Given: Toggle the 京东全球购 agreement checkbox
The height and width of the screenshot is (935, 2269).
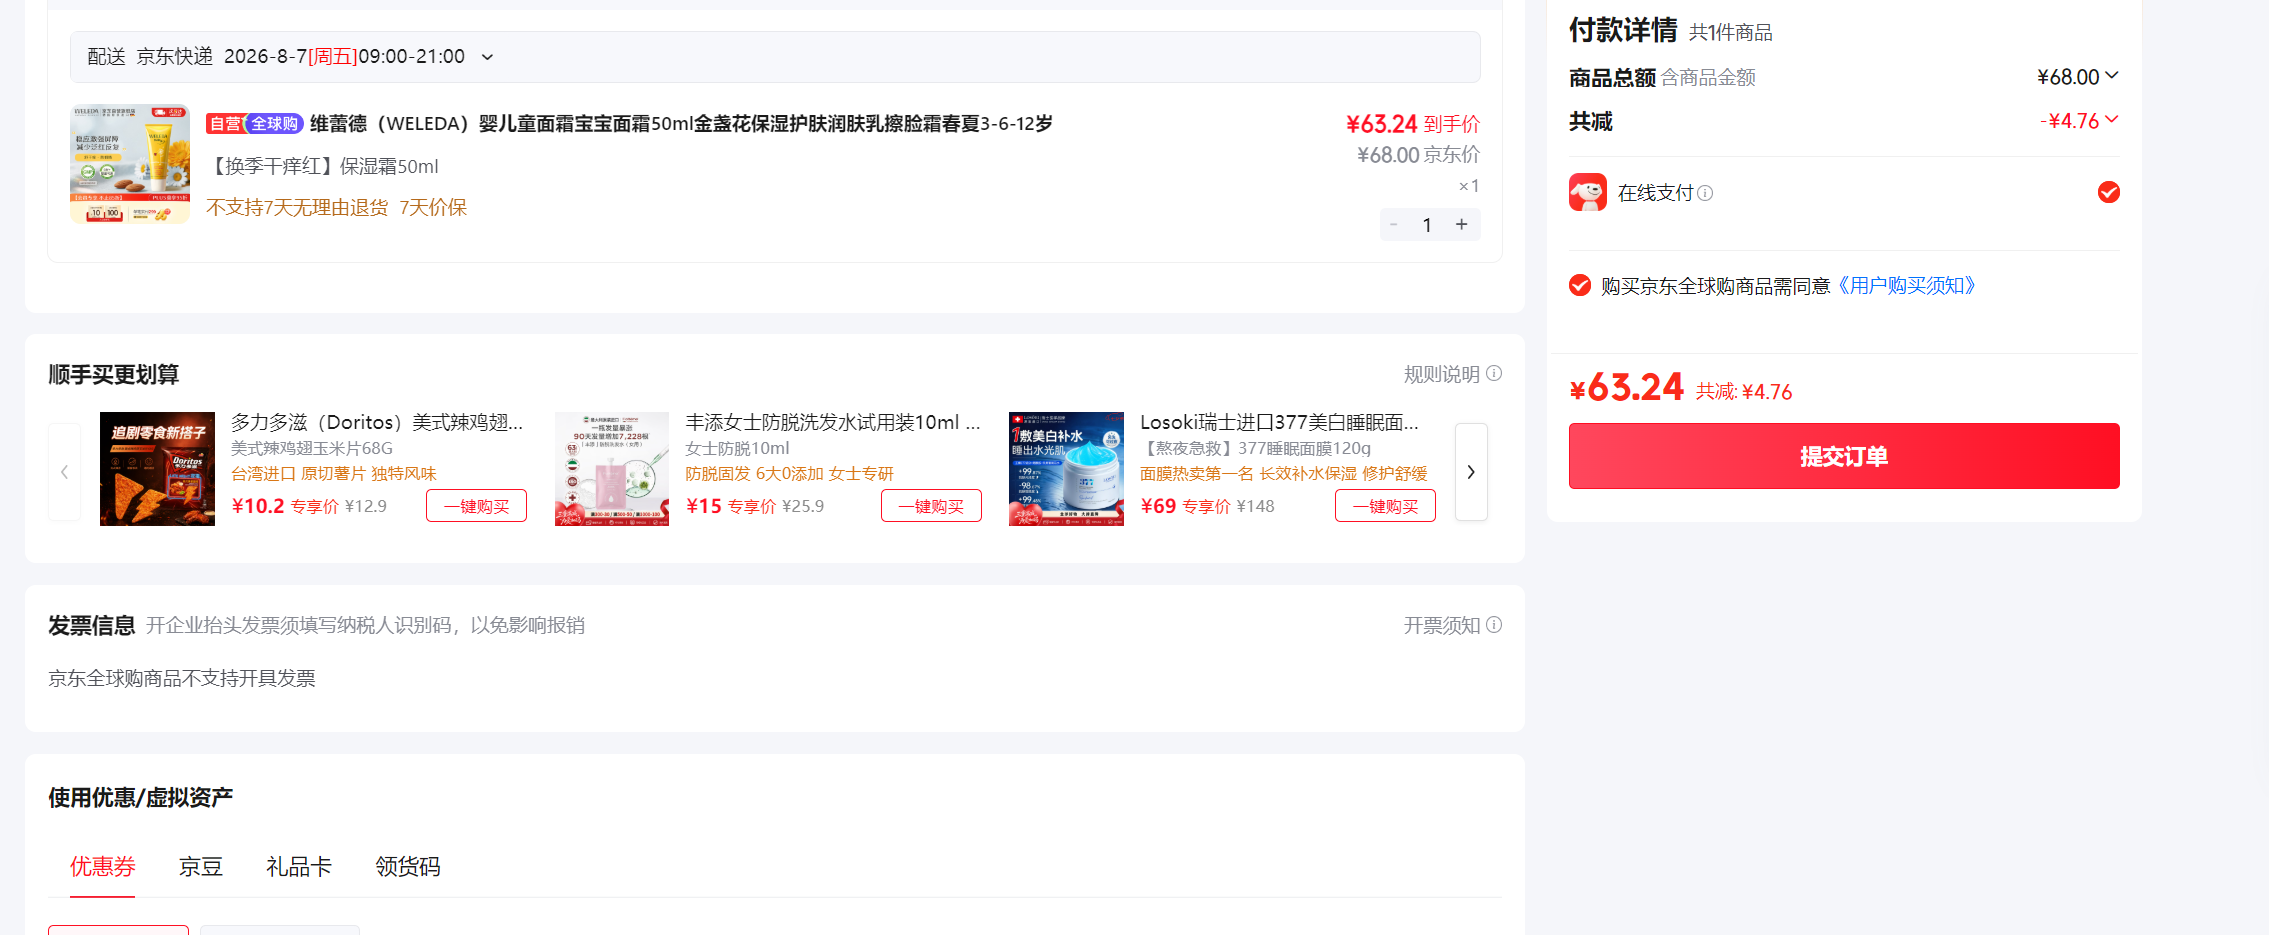Looking at the screenshot, I should point(1580,286).
